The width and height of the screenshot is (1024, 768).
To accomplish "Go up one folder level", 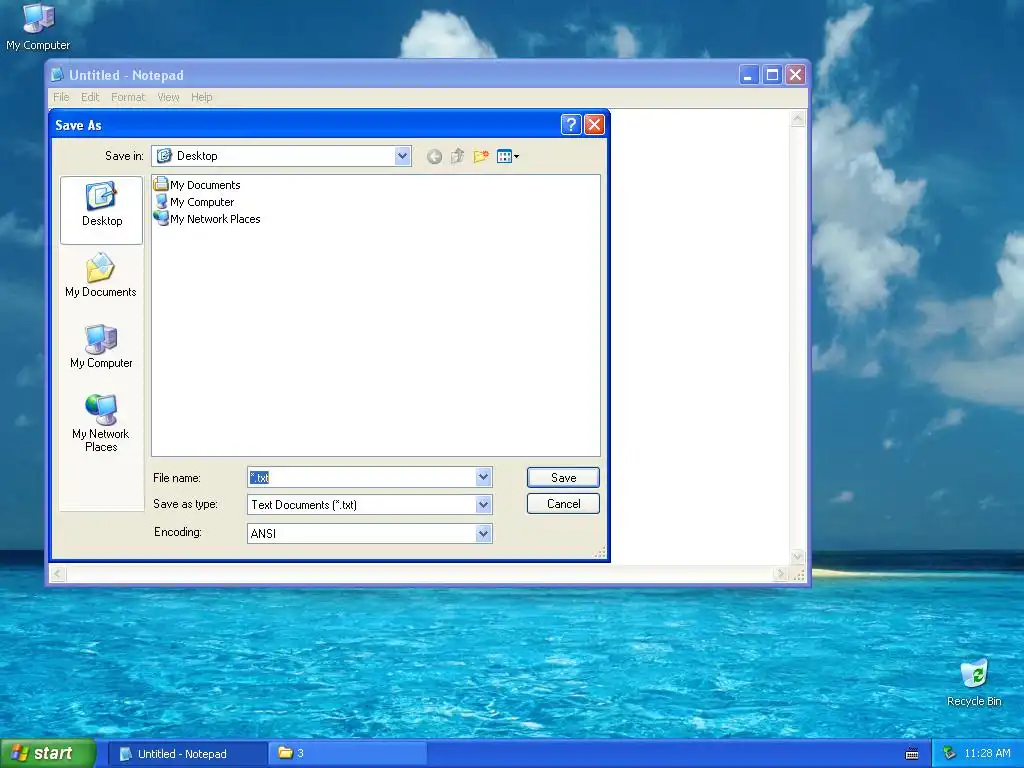I will pyautogui.click(x=457, y=156).
